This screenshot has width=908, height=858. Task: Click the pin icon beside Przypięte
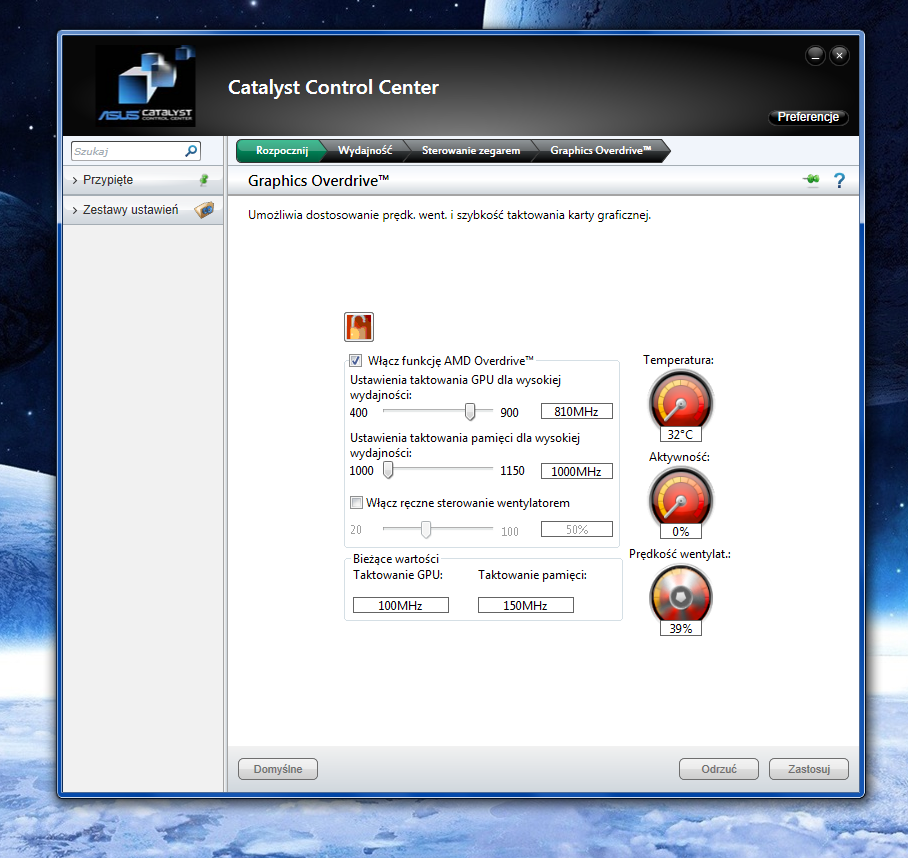[204, 180]
